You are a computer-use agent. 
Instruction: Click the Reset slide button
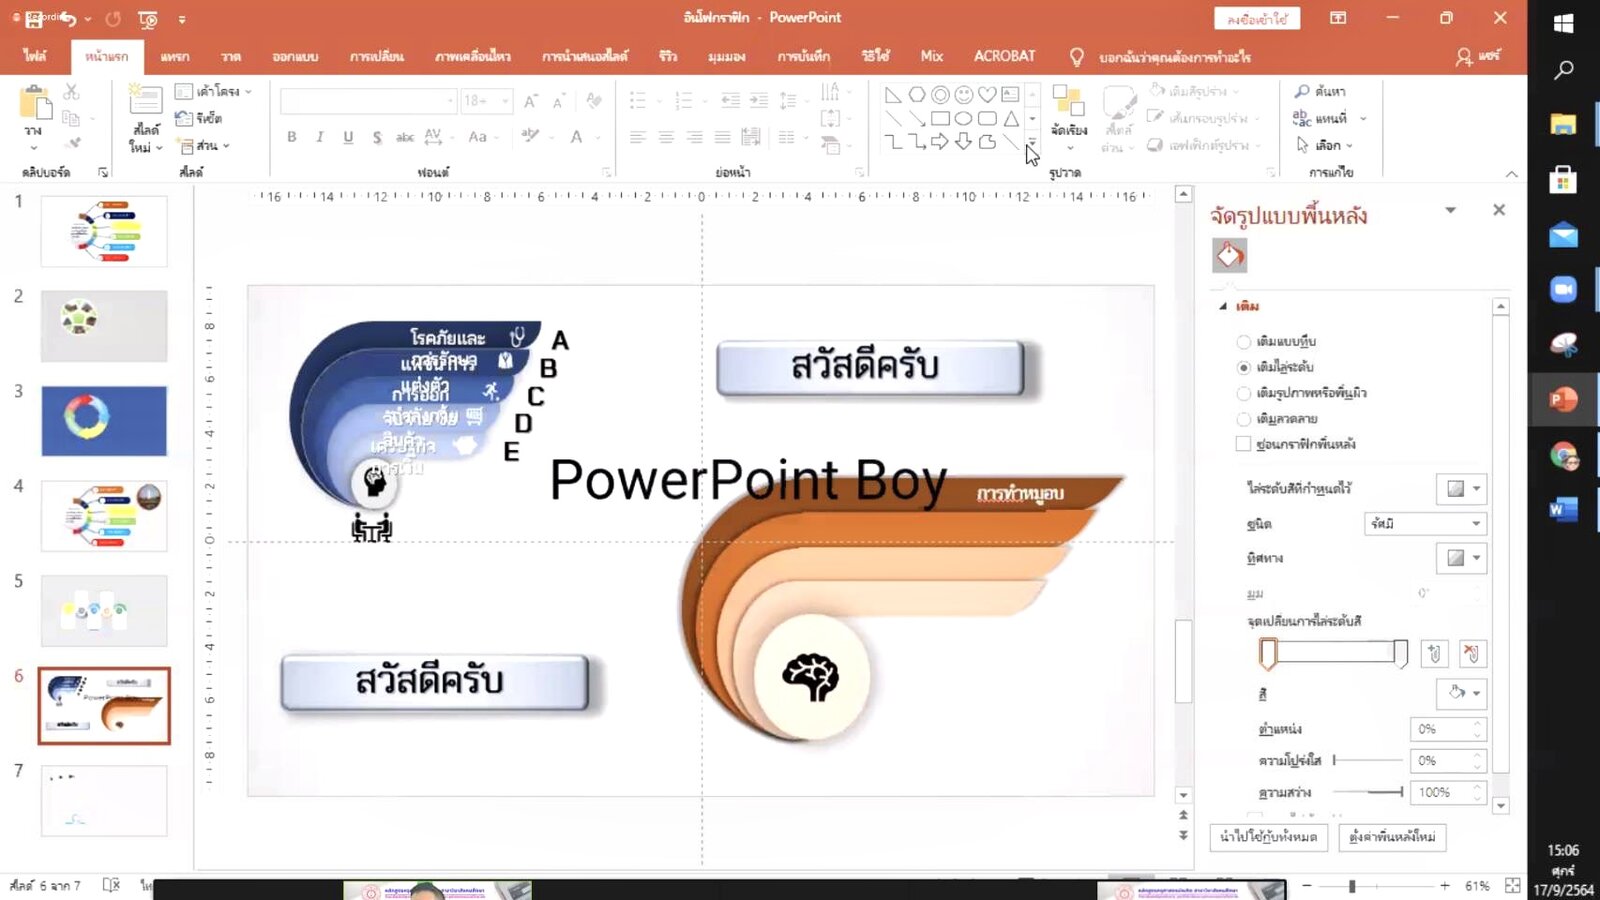coord(201,118)
